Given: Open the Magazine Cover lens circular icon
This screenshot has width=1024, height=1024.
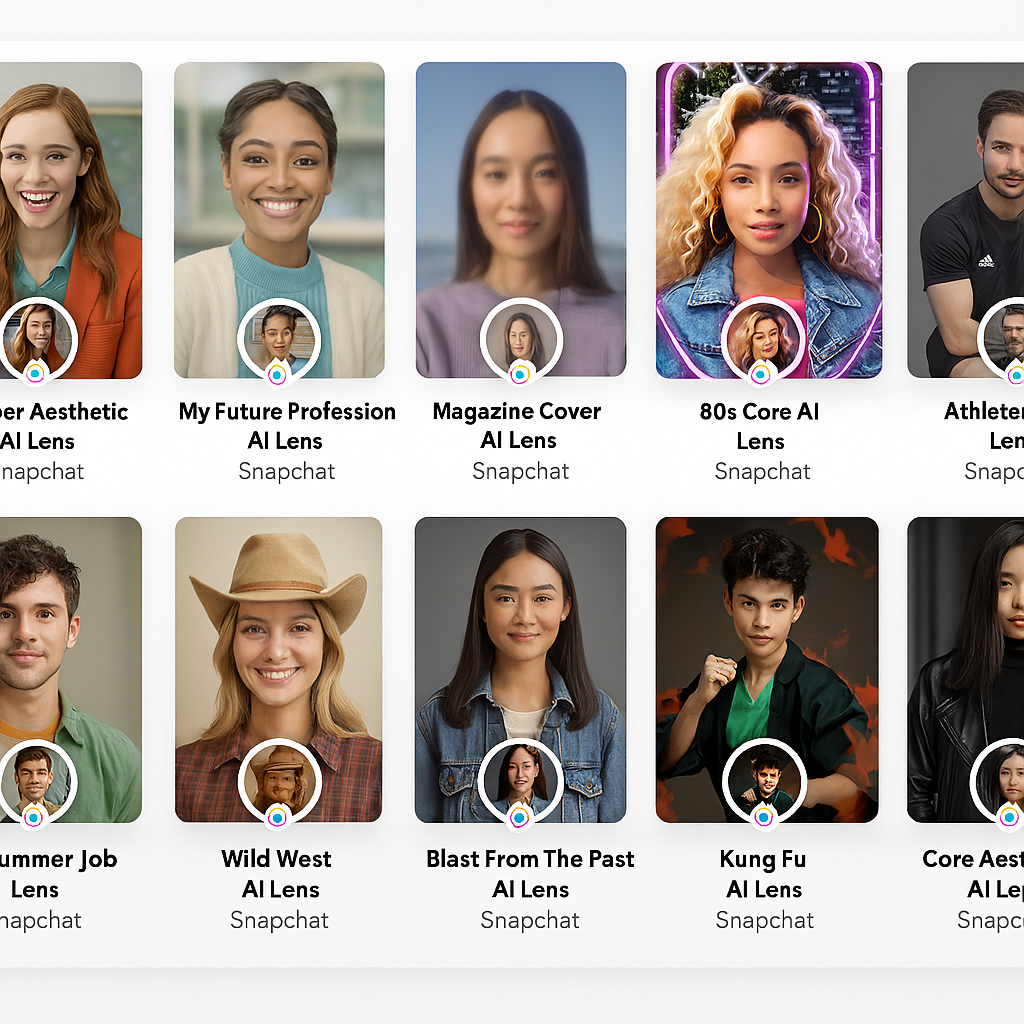Looking at the screenshot, I should click(x=521, y=340).
